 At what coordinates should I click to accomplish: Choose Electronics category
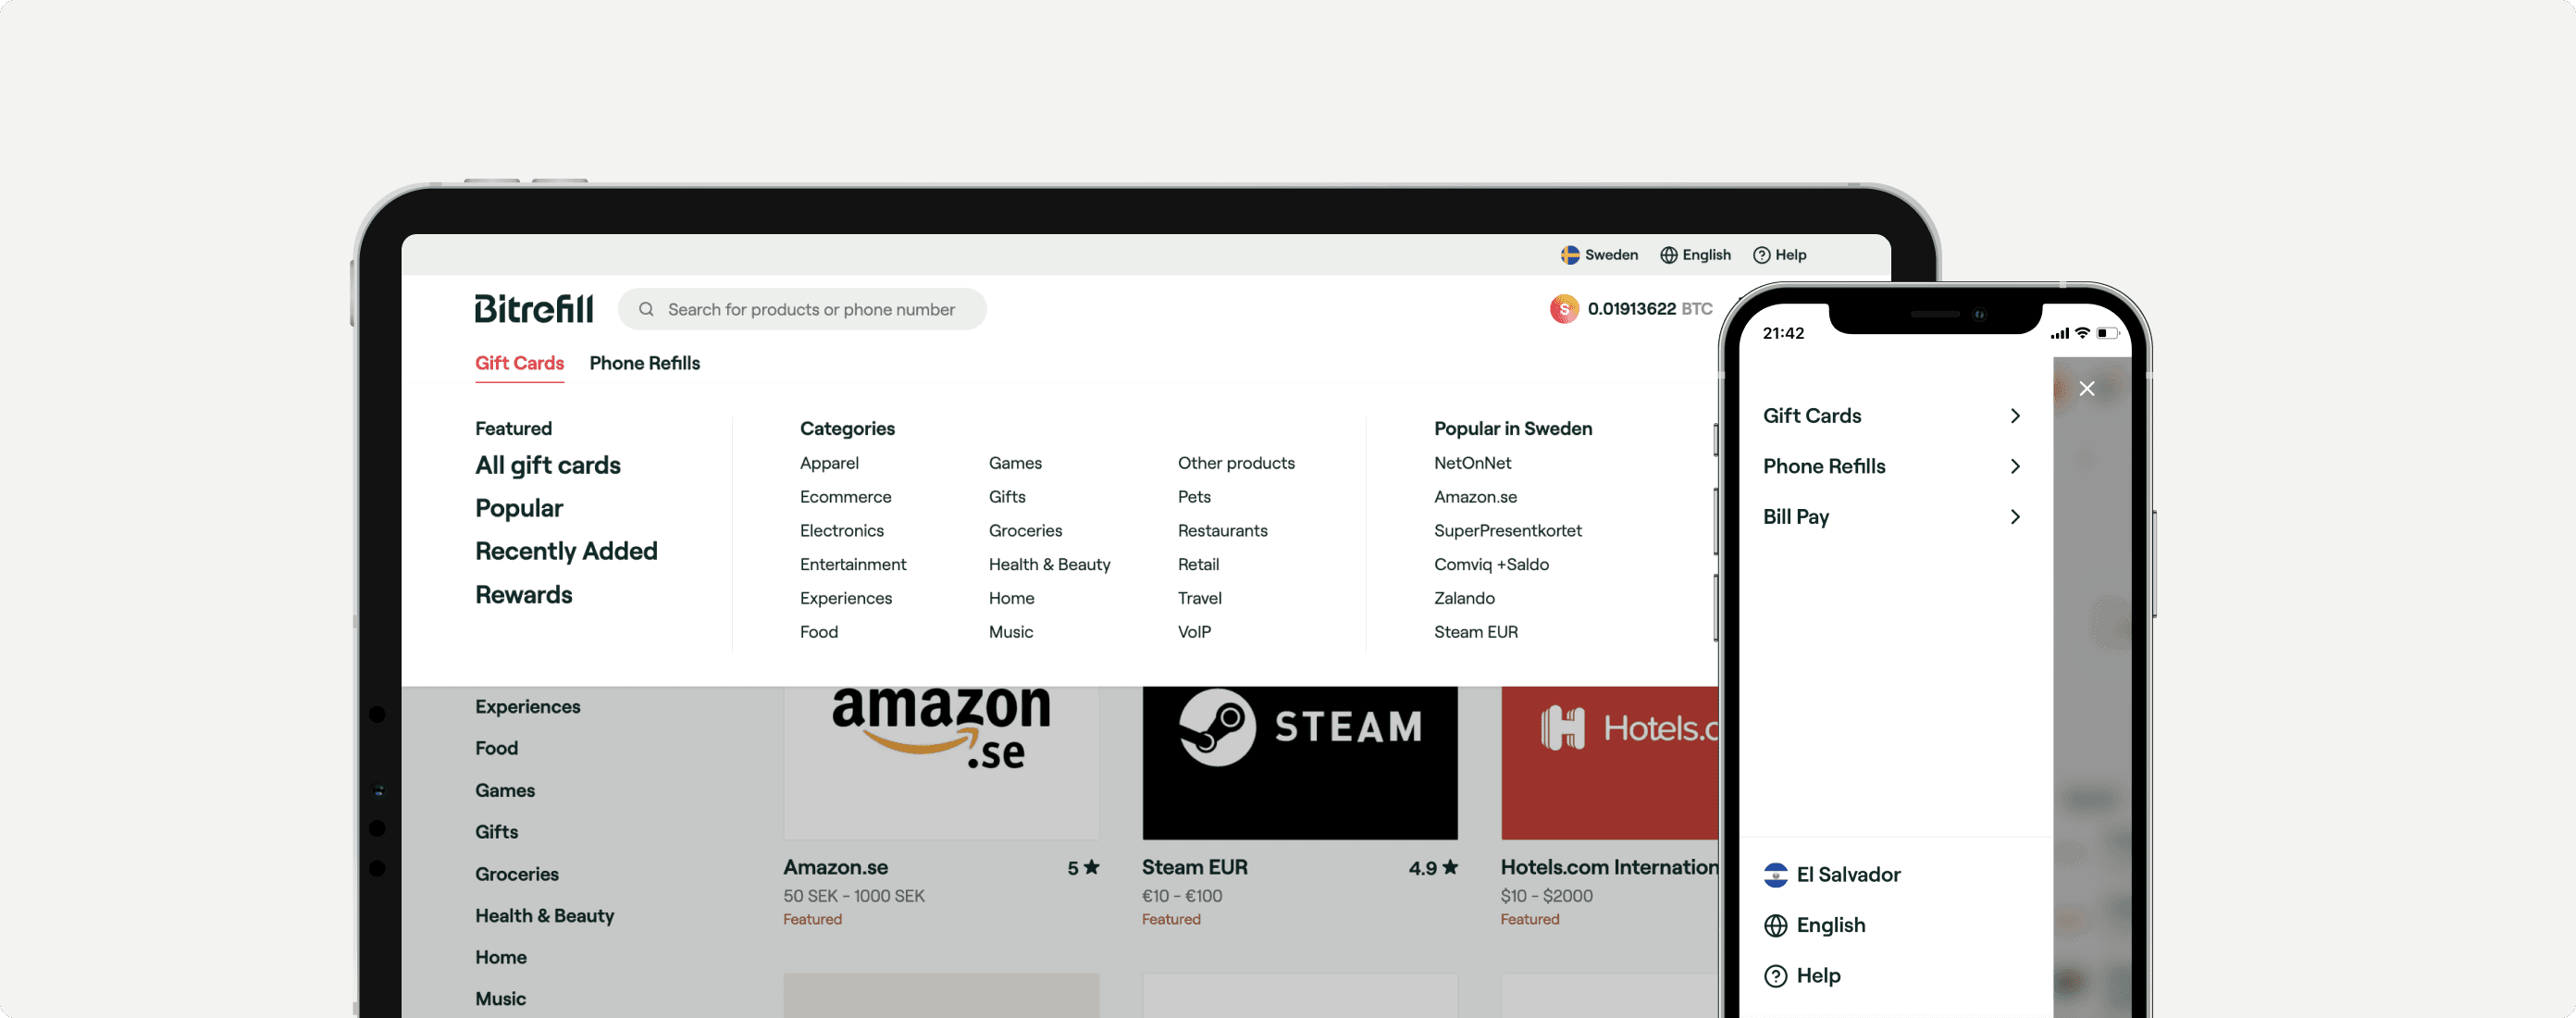click(841, 532)
